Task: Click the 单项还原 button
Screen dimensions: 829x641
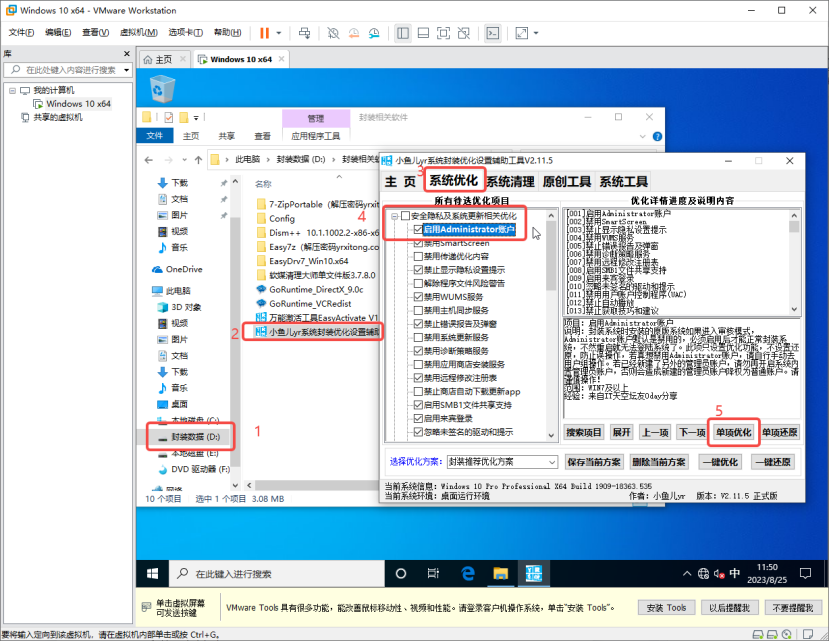Action: click(780, 433)
